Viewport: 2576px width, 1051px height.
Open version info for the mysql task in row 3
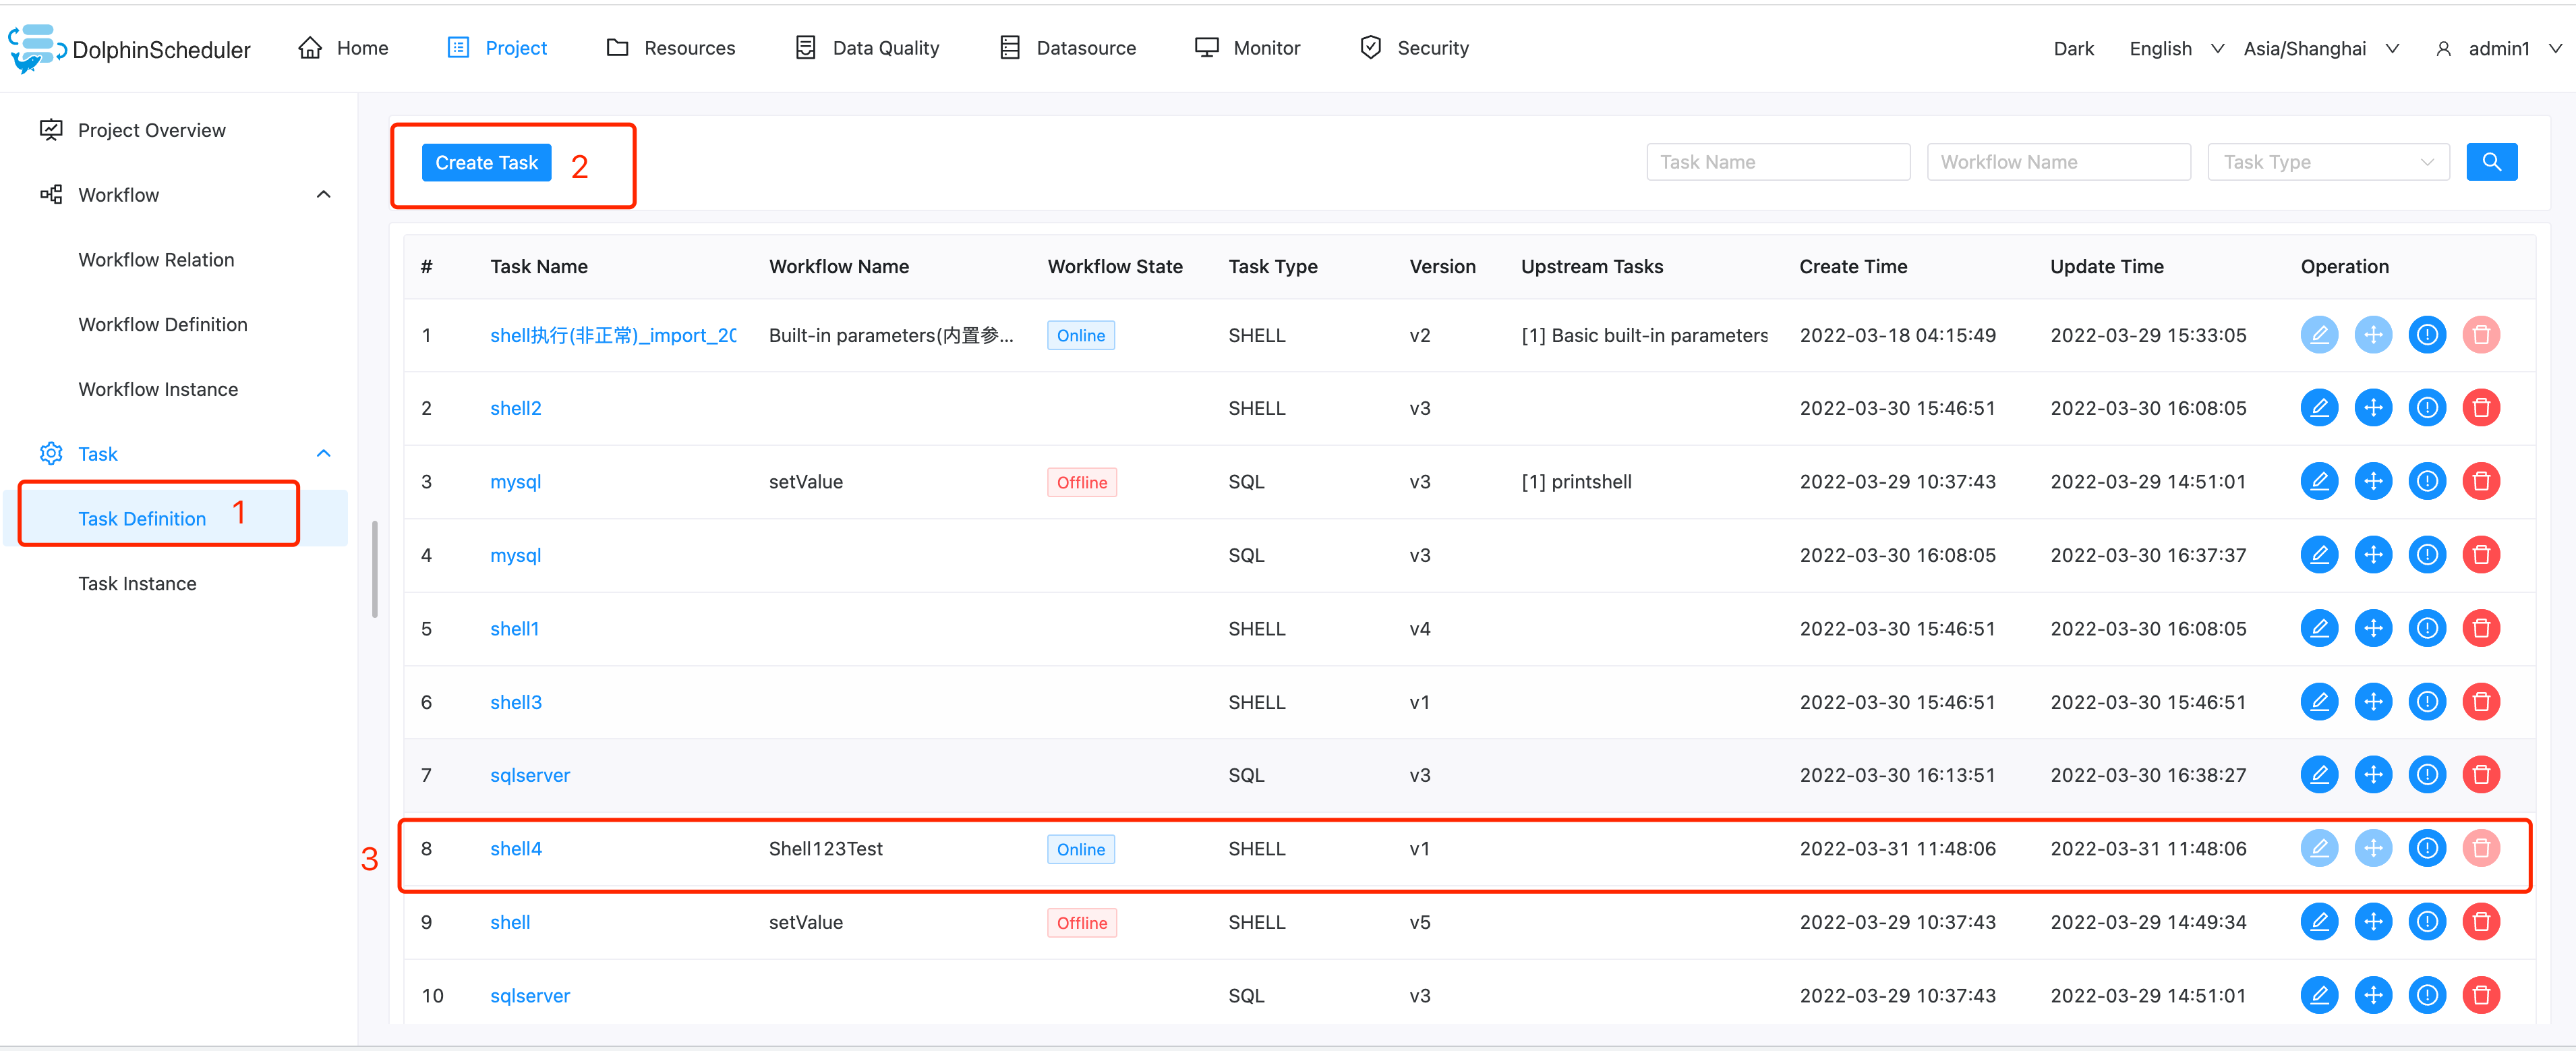pyautogui.click(x=2427, y=481)
